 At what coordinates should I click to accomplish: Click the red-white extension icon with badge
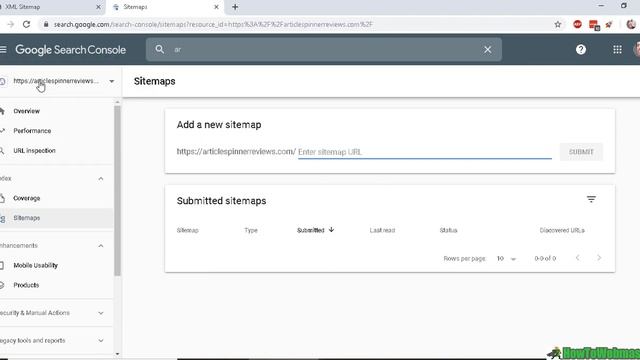click(x=594, y=25)
